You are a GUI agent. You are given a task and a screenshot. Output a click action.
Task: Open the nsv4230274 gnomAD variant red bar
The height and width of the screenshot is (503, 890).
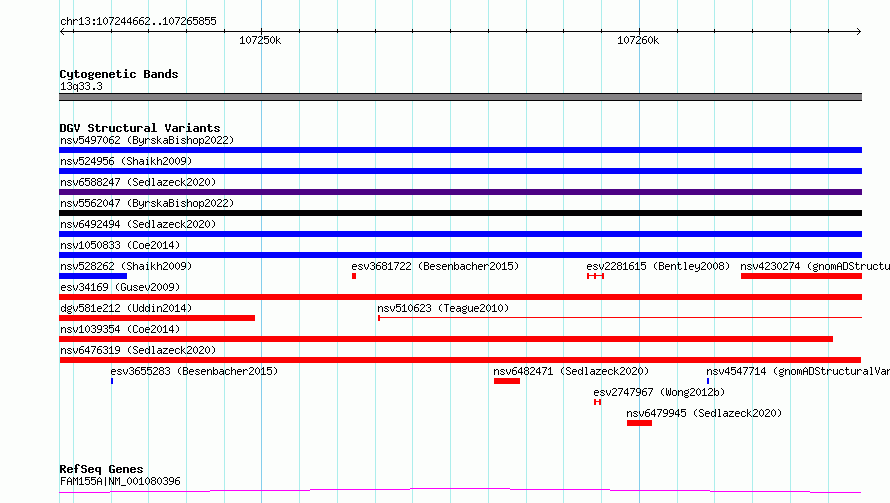[801, 276]
